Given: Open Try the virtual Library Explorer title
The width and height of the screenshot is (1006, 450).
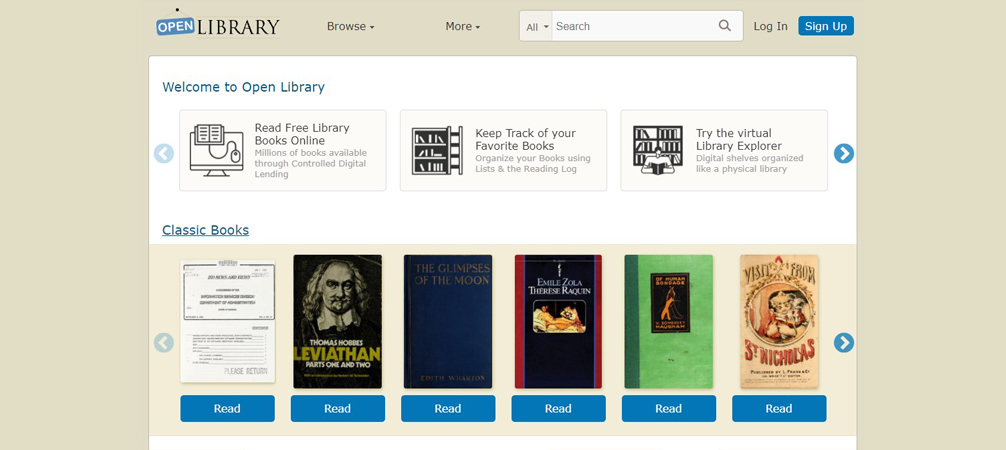Looking at the screenshot, I should click(739, 139).
